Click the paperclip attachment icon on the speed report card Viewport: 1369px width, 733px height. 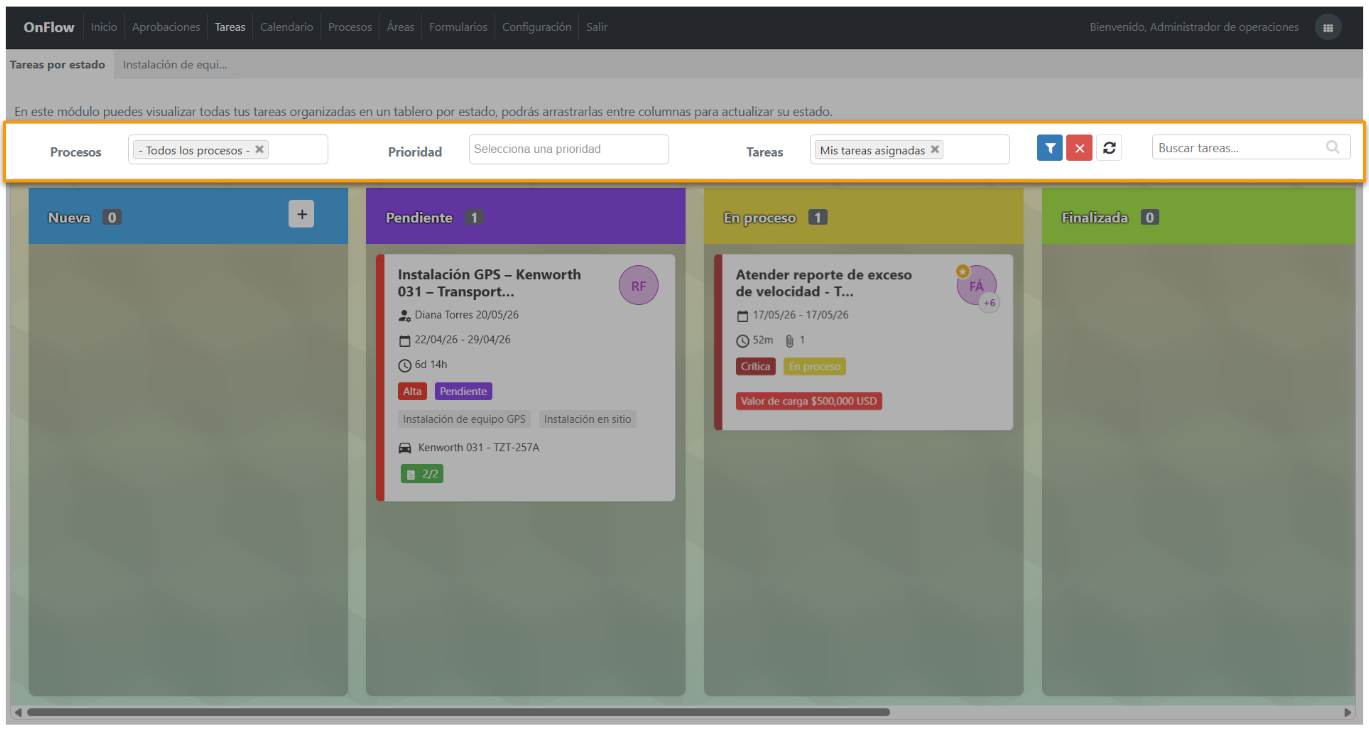coord(788,340)
